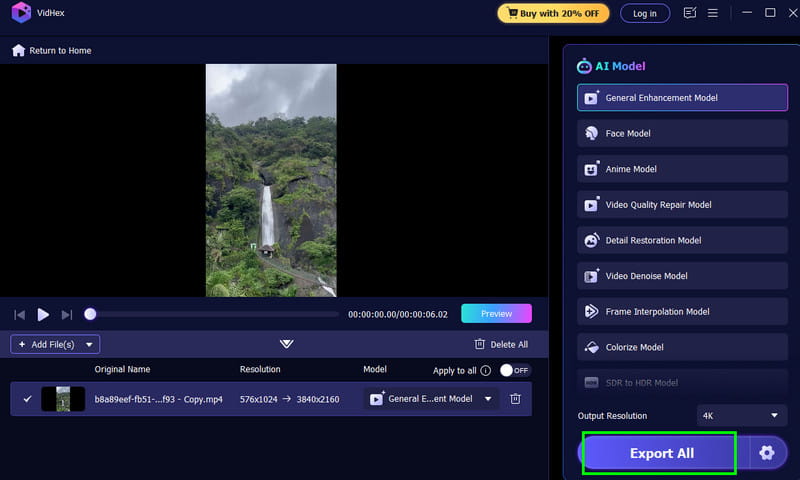The image size is (800, 480).
Task: Open the feedback icon in title bar
Action: pyautogui.click(x=689, y=13)
